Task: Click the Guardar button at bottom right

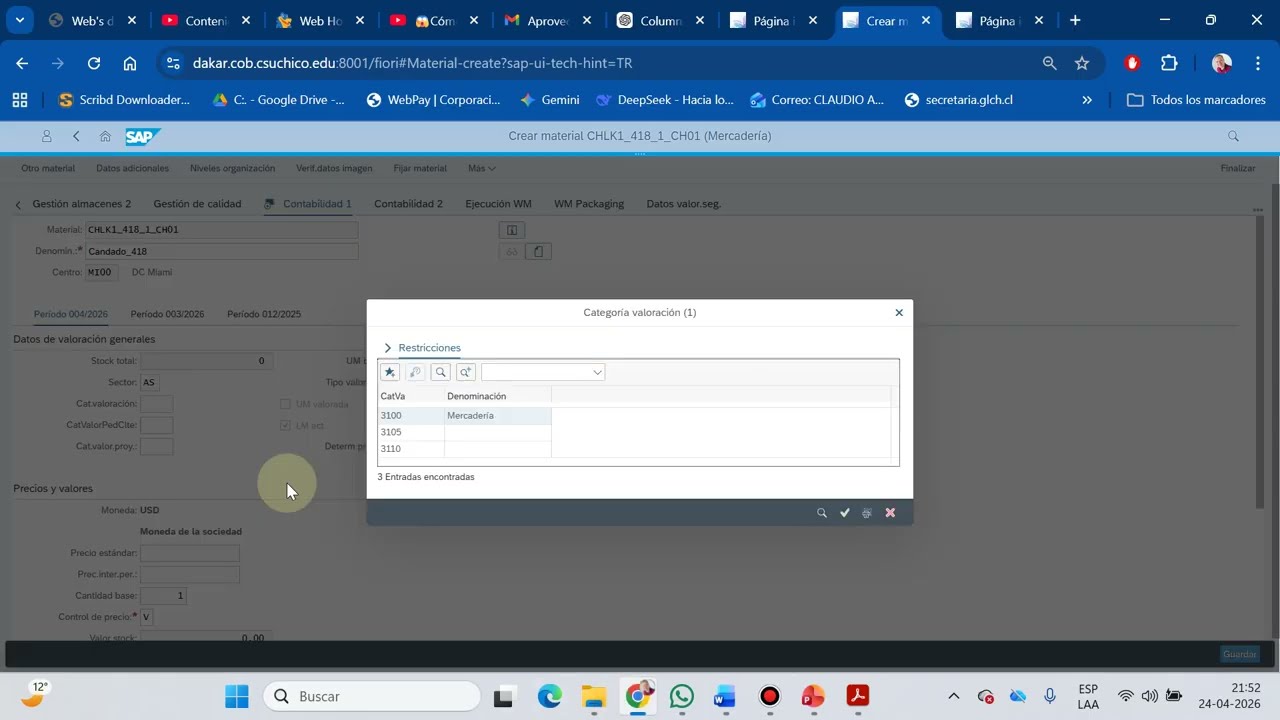Action: point(1240,655)
